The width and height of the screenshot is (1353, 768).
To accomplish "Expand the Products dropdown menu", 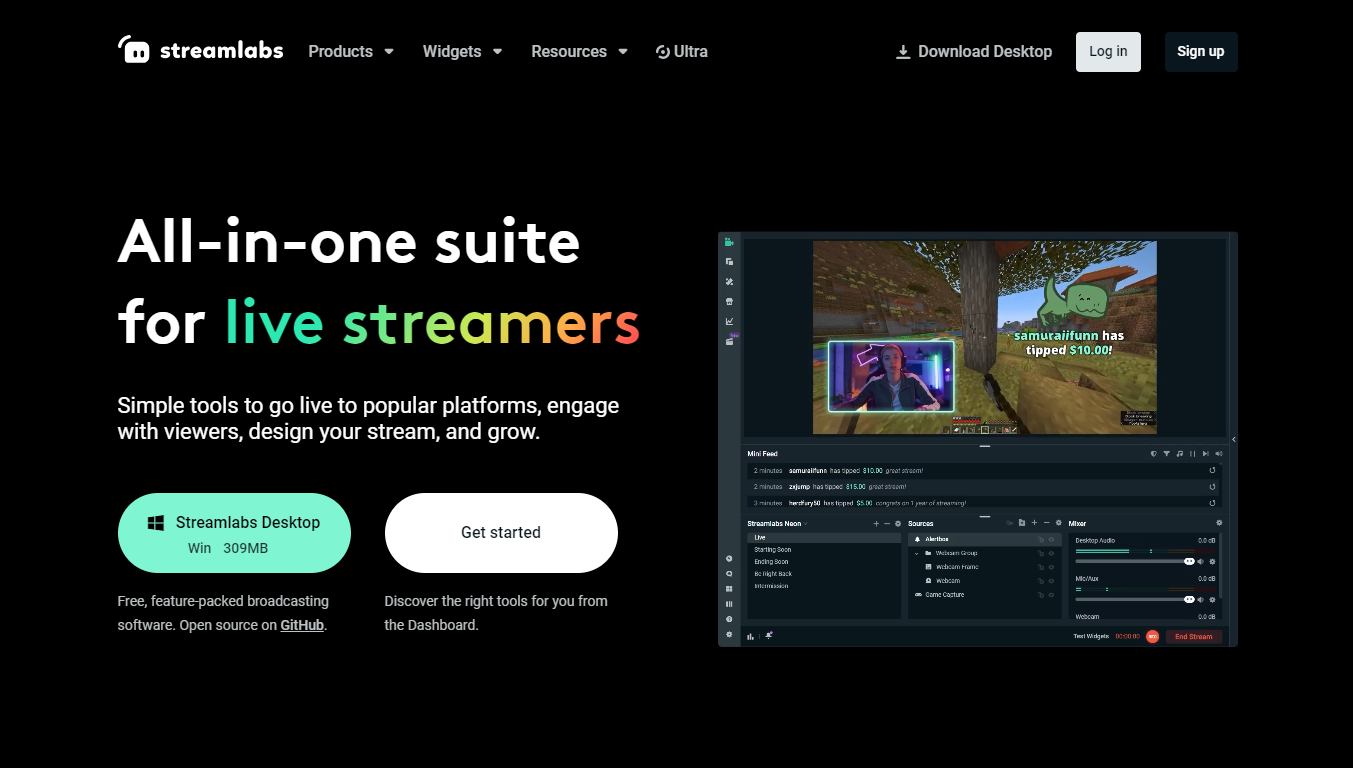I will 351,51.
